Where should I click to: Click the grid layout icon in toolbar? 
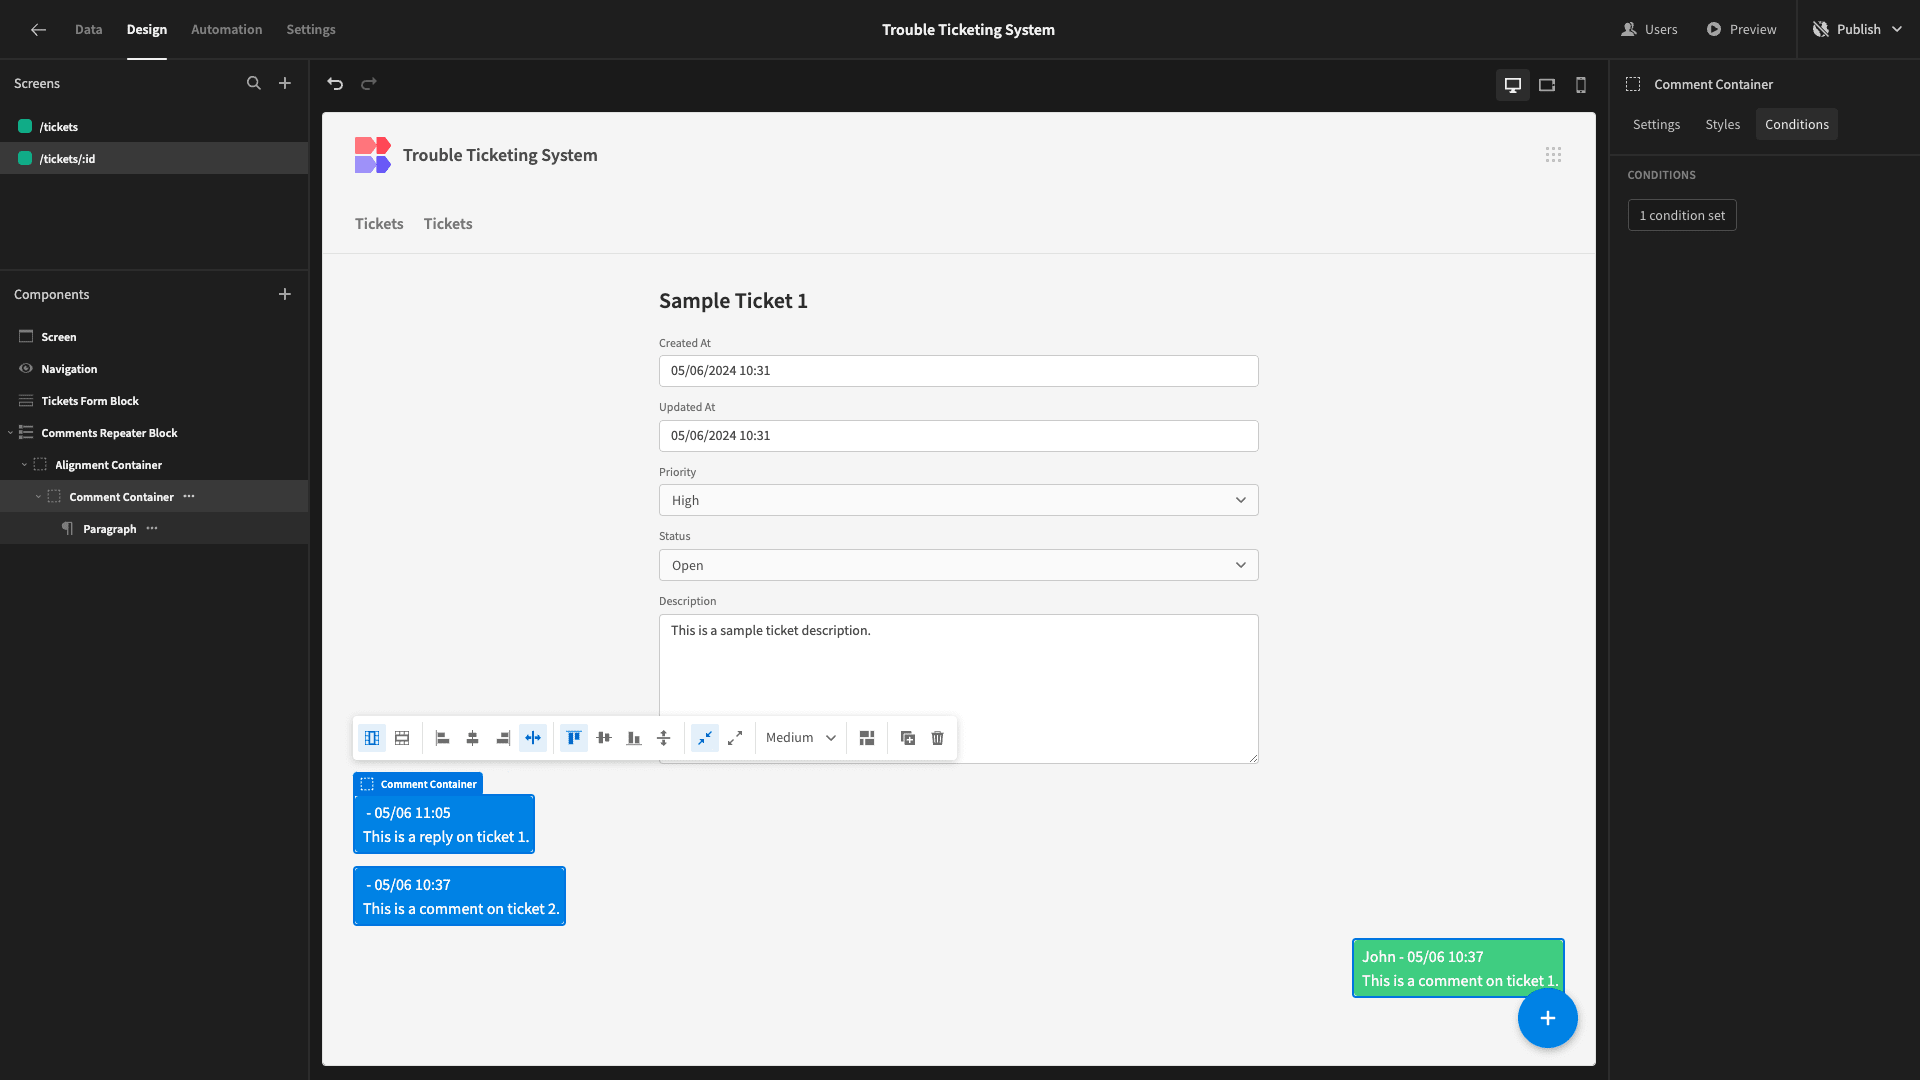(x=867, y=738)
